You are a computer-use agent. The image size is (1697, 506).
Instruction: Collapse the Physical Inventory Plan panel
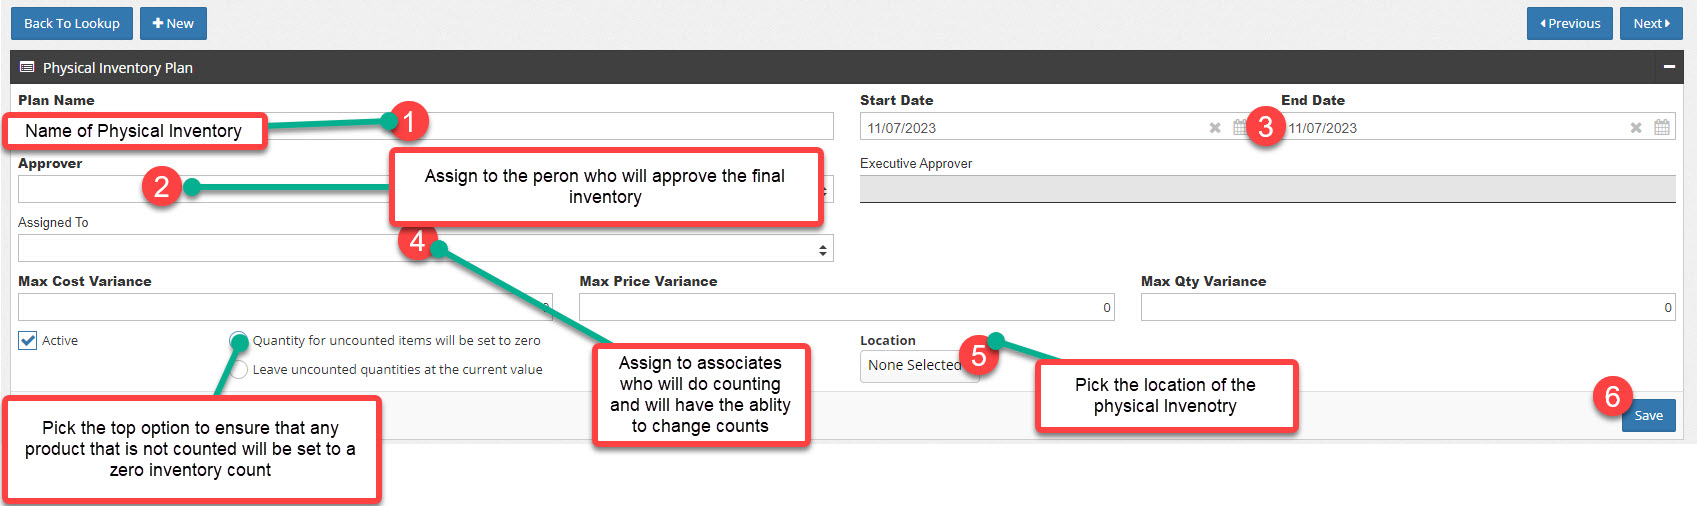pyautogui.click(x=1669, y=67)
